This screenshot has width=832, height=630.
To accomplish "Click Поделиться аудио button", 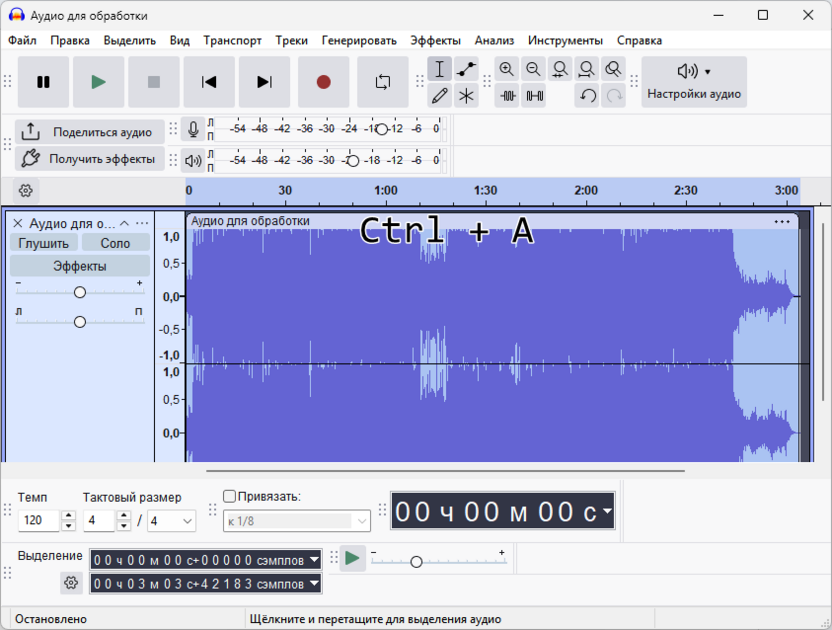I will click(90, 132).
